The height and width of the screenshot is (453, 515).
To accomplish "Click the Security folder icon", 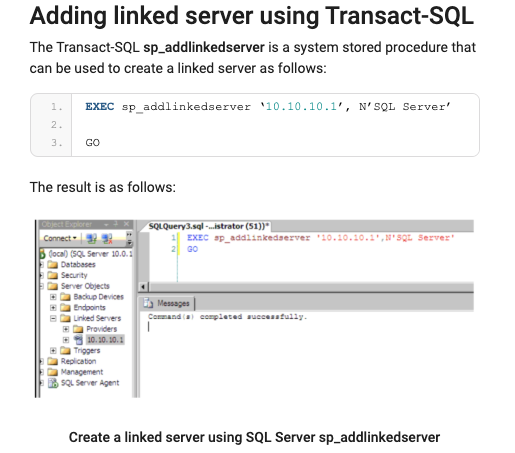I will (x=52, y=275).
